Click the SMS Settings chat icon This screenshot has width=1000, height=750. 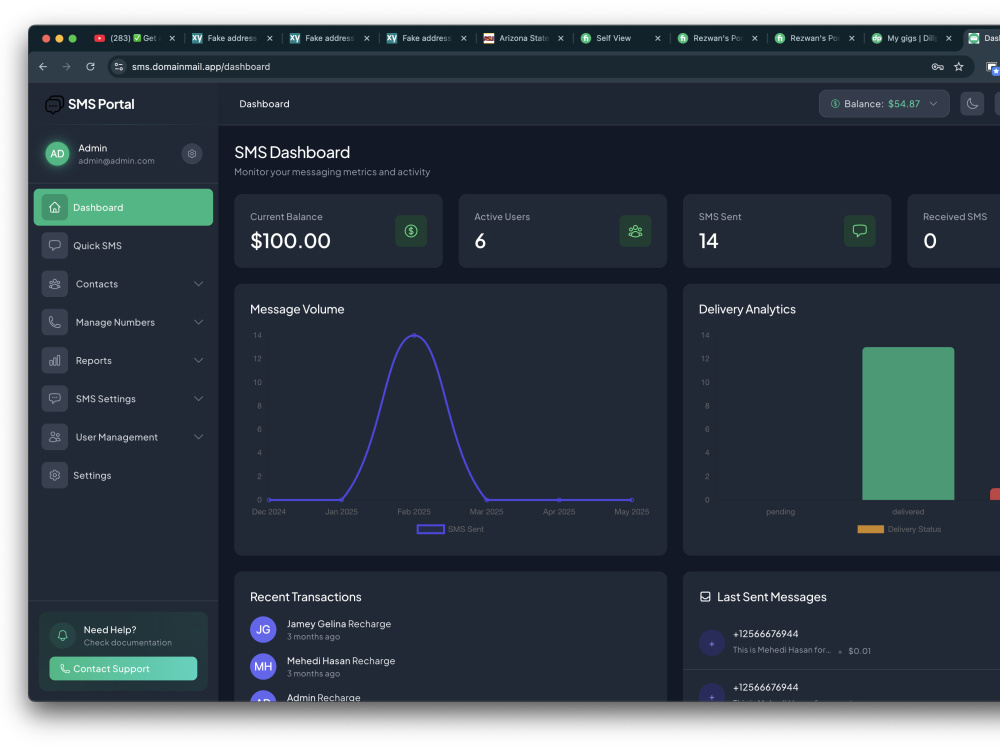[x=55, y=399]
